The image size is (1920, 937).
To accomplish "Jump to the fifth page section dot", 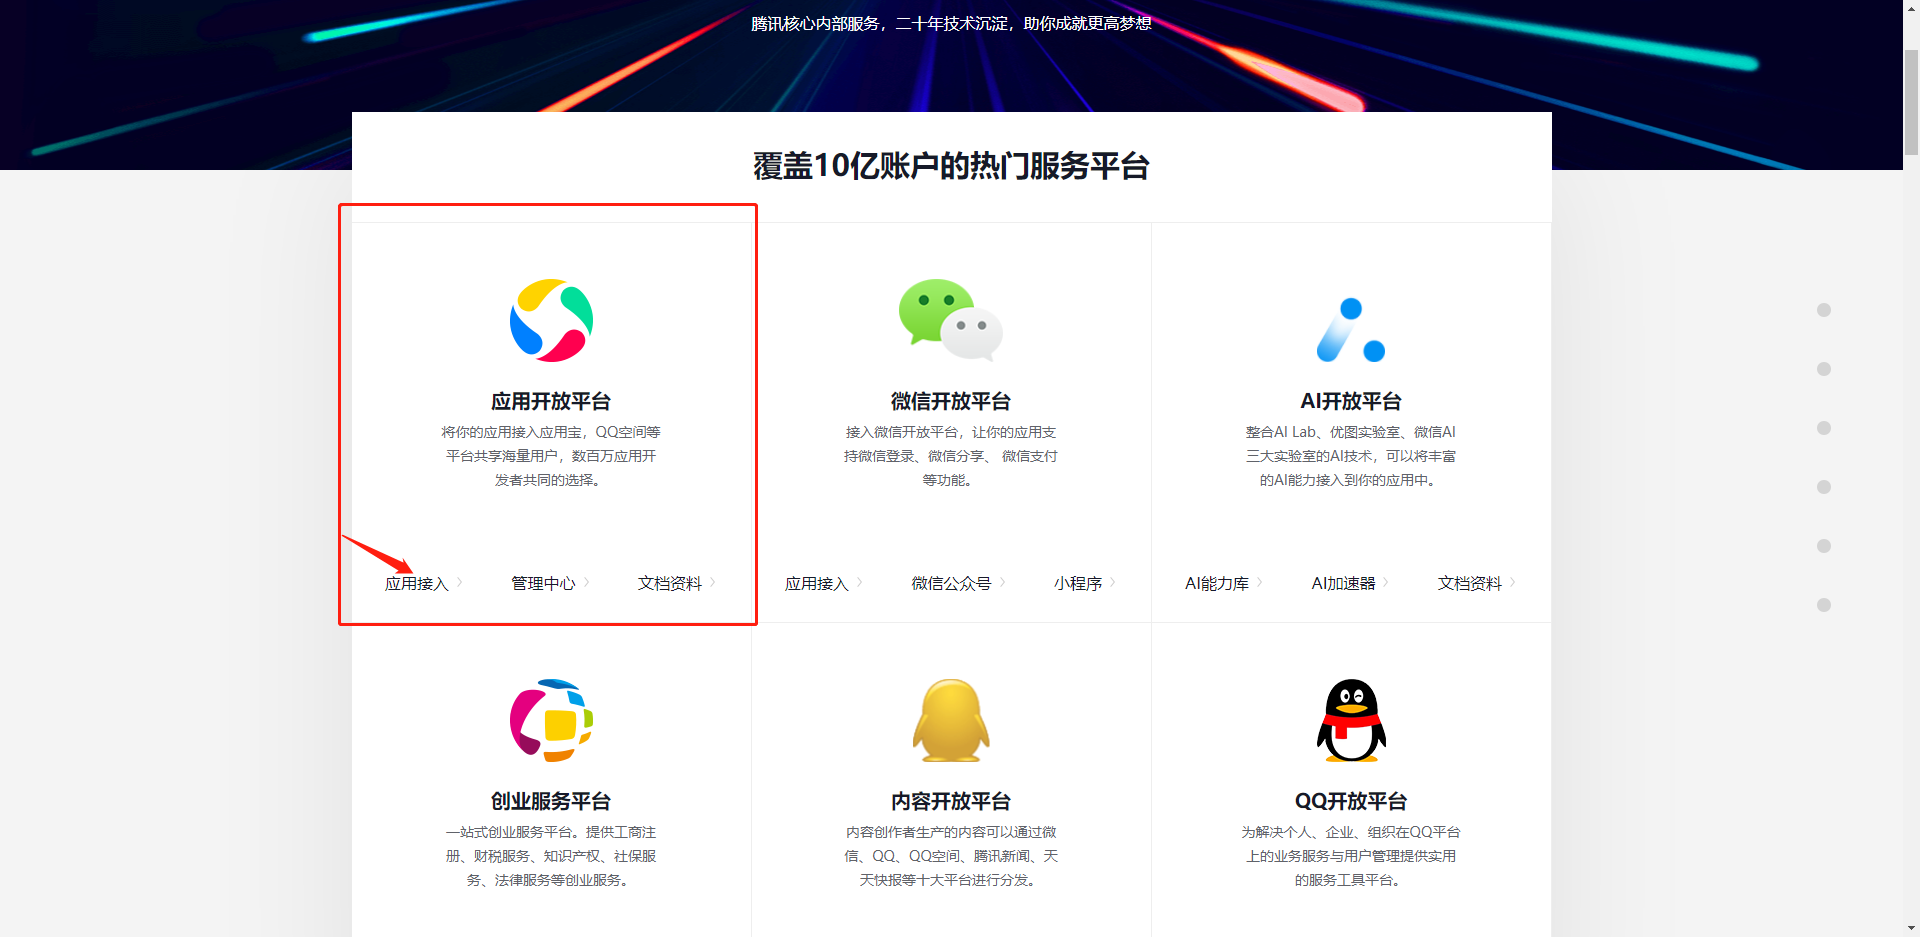I will [x=1824, y=546].
